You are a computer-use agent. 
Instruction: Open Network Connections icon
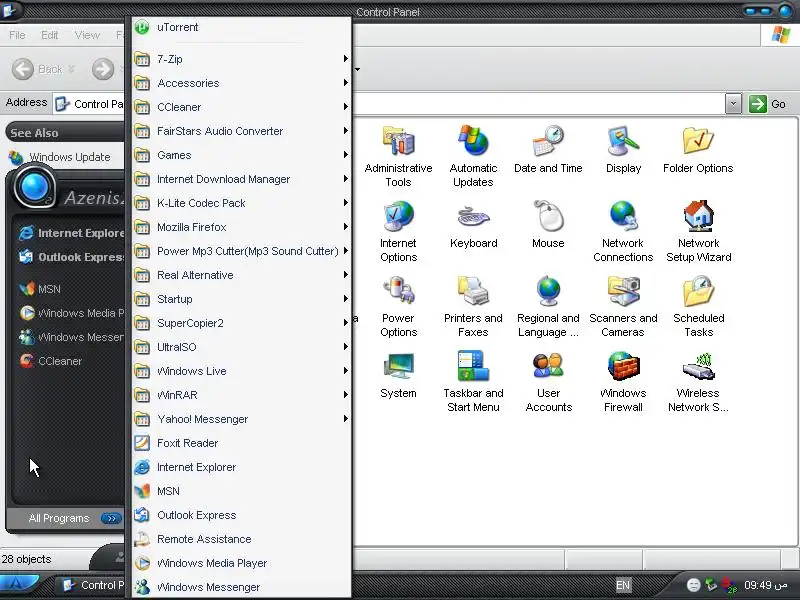(x=623, y=231)
